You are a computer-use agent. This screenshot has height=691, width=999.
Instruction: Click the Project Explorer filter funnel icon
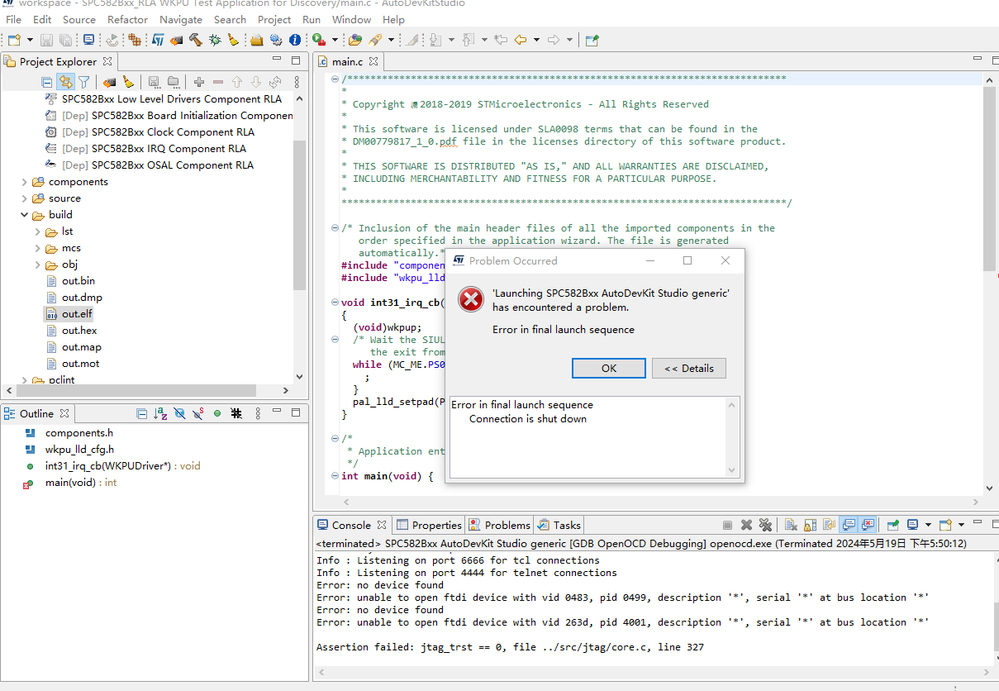coord(83,82)
